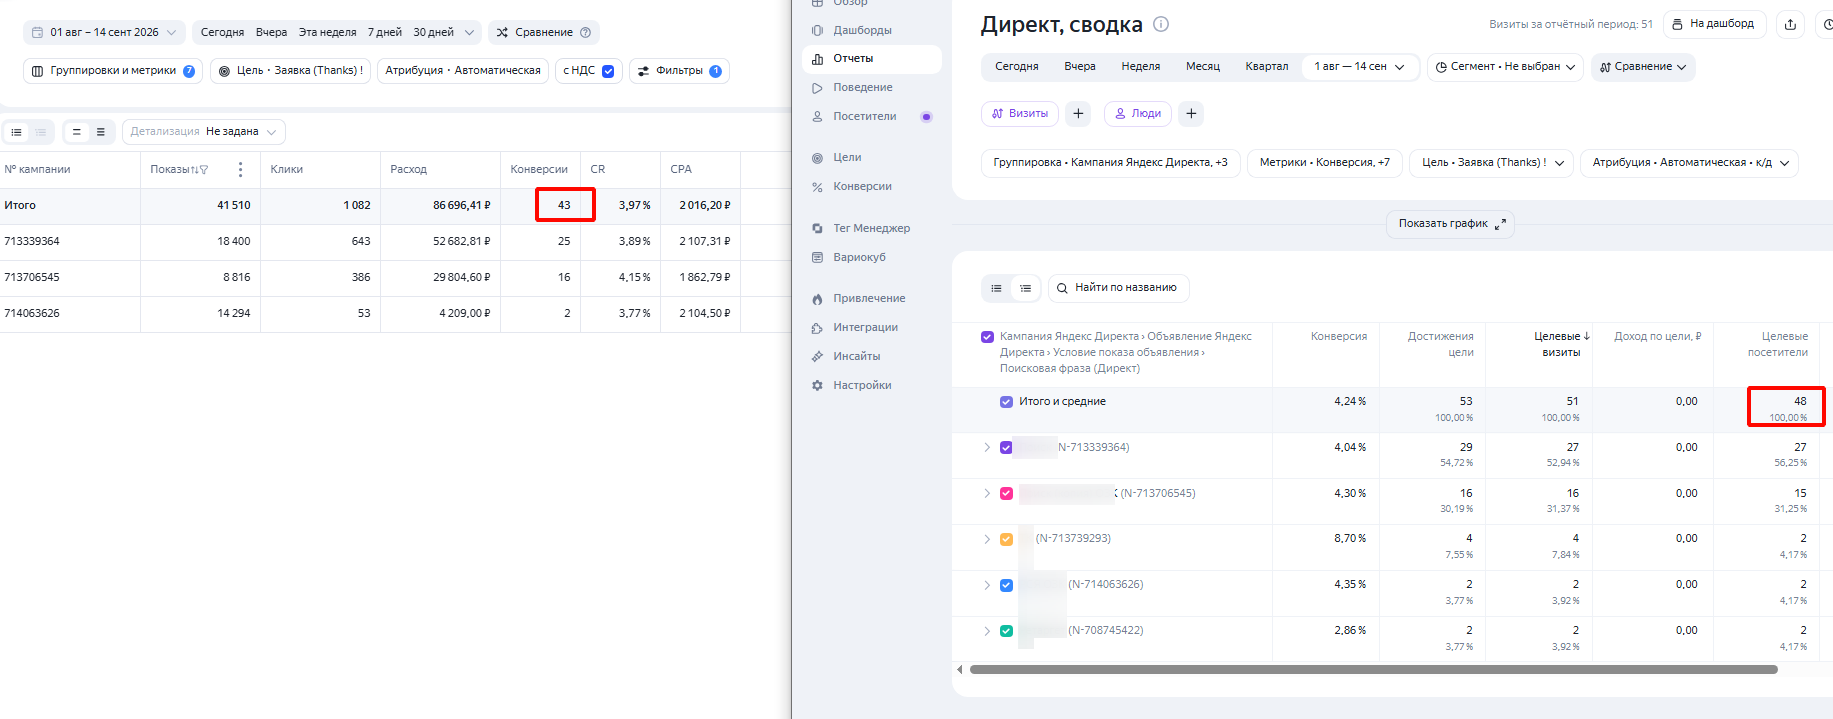Open Тег Менеджер from the sidebar
Viewport: 1833px width, 719px height.
tap(871, 228)
